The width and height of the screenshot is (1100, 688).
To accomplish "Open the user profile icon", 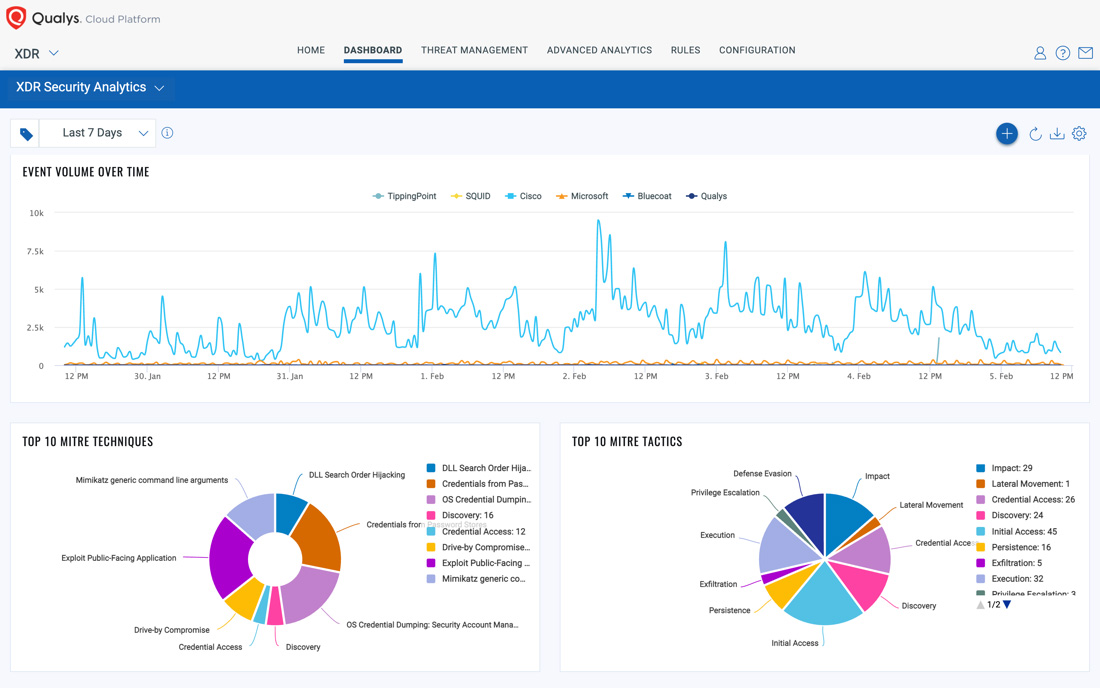I will pos(1040,53).
